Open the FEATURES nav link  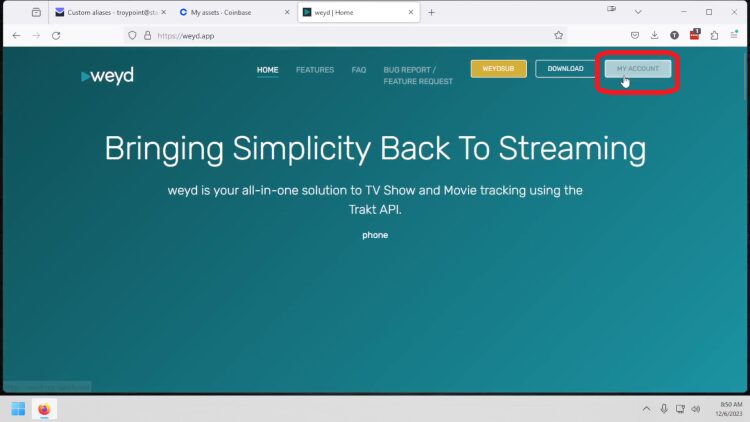[x=315, y=70]
